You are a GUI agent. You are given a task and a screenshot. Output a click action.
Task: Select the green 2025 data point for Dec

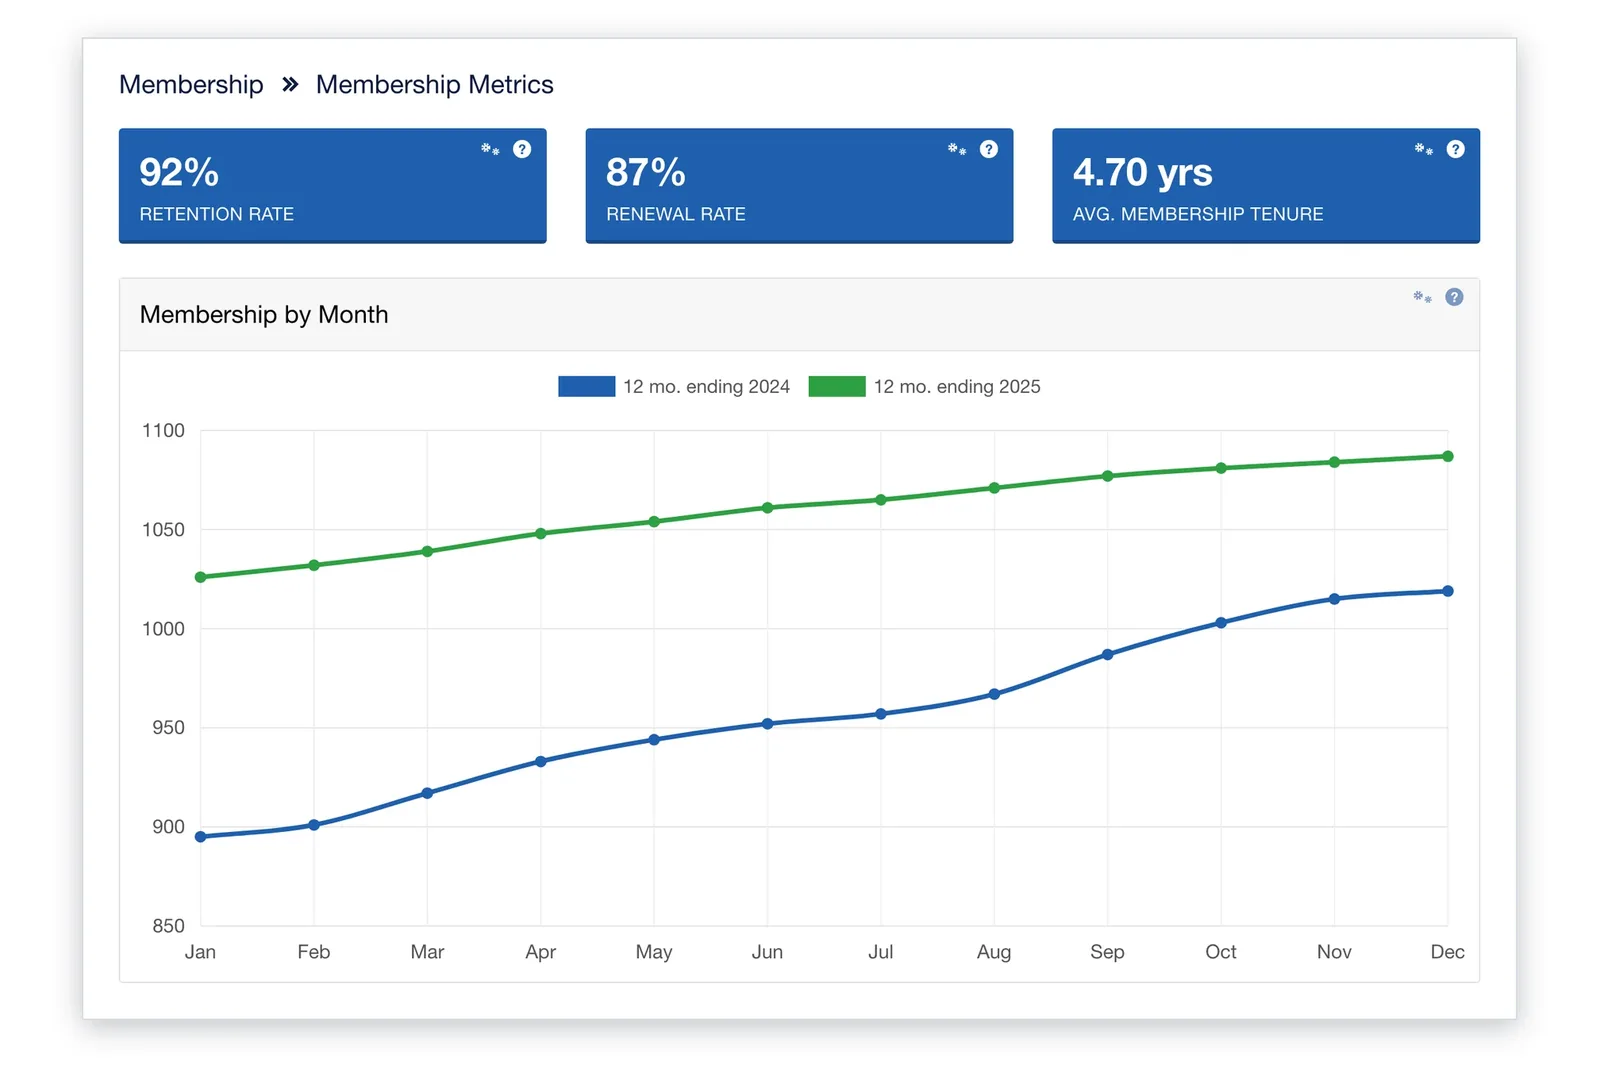coord(1448,456)
